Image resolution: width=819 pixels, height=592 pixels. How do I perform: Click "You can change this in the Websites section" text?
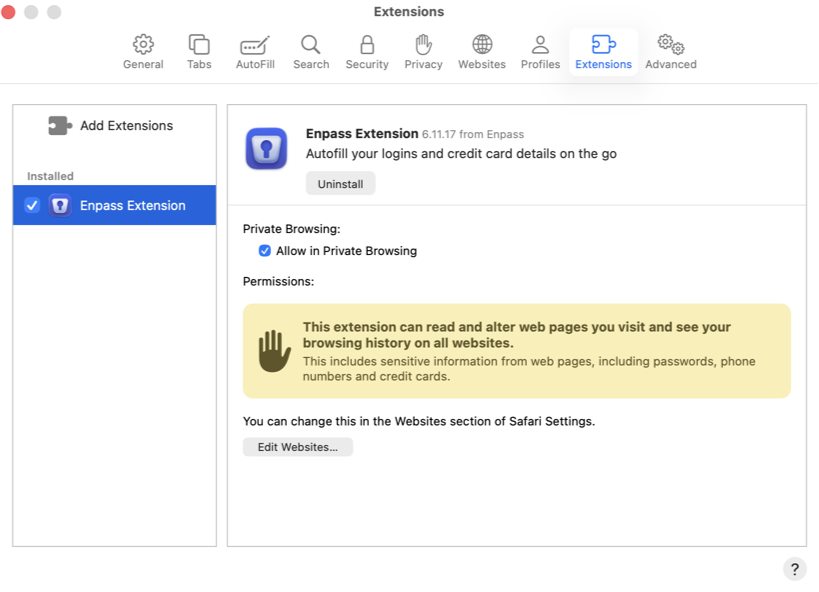point(419,421)
